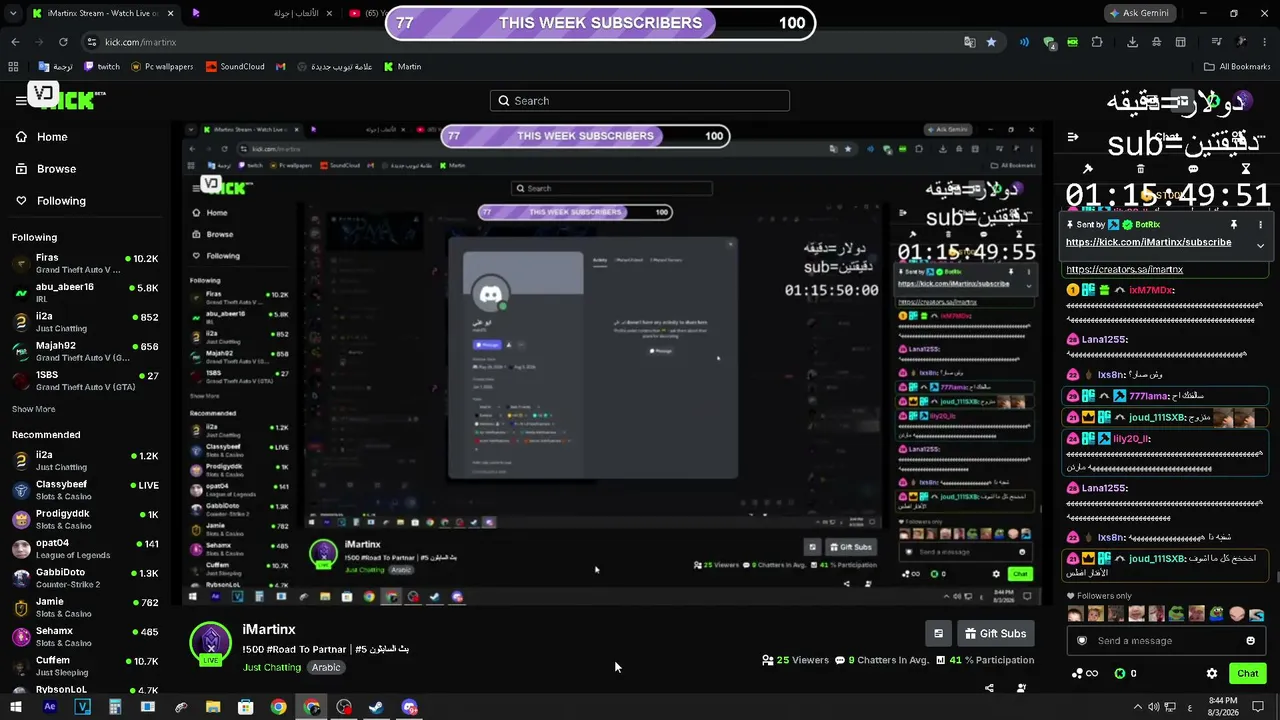Image resolution: width=1280 pixels, height=720 pixels.
Task: Open pinned message options menu
Action: [1260, 225]
